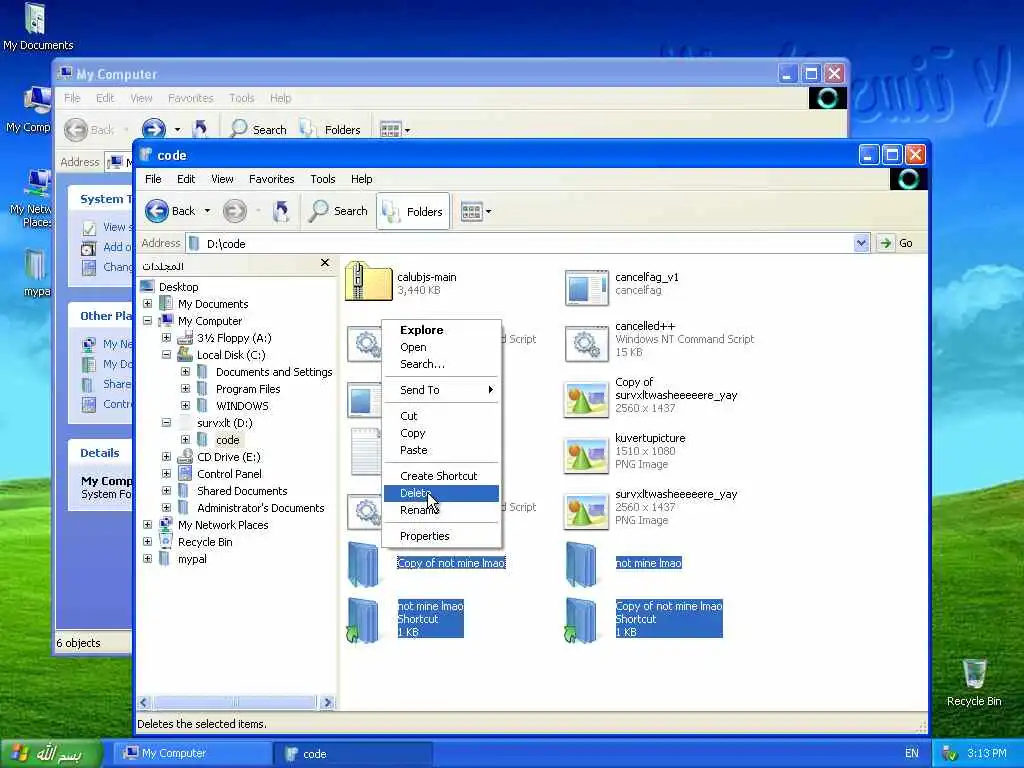Open the Favorites menu in code window
The image size is (1024, 768).
point(272,179)
